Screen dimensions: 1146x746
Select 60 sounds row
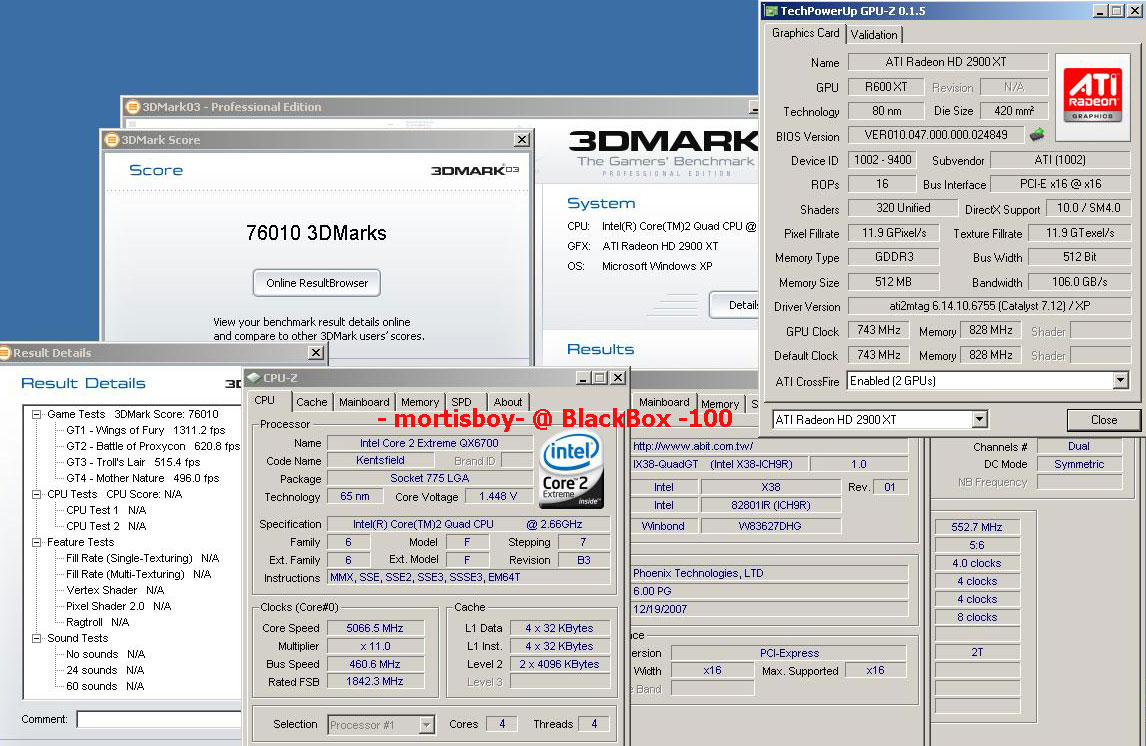pyautogui.click(x=105, y=687)
